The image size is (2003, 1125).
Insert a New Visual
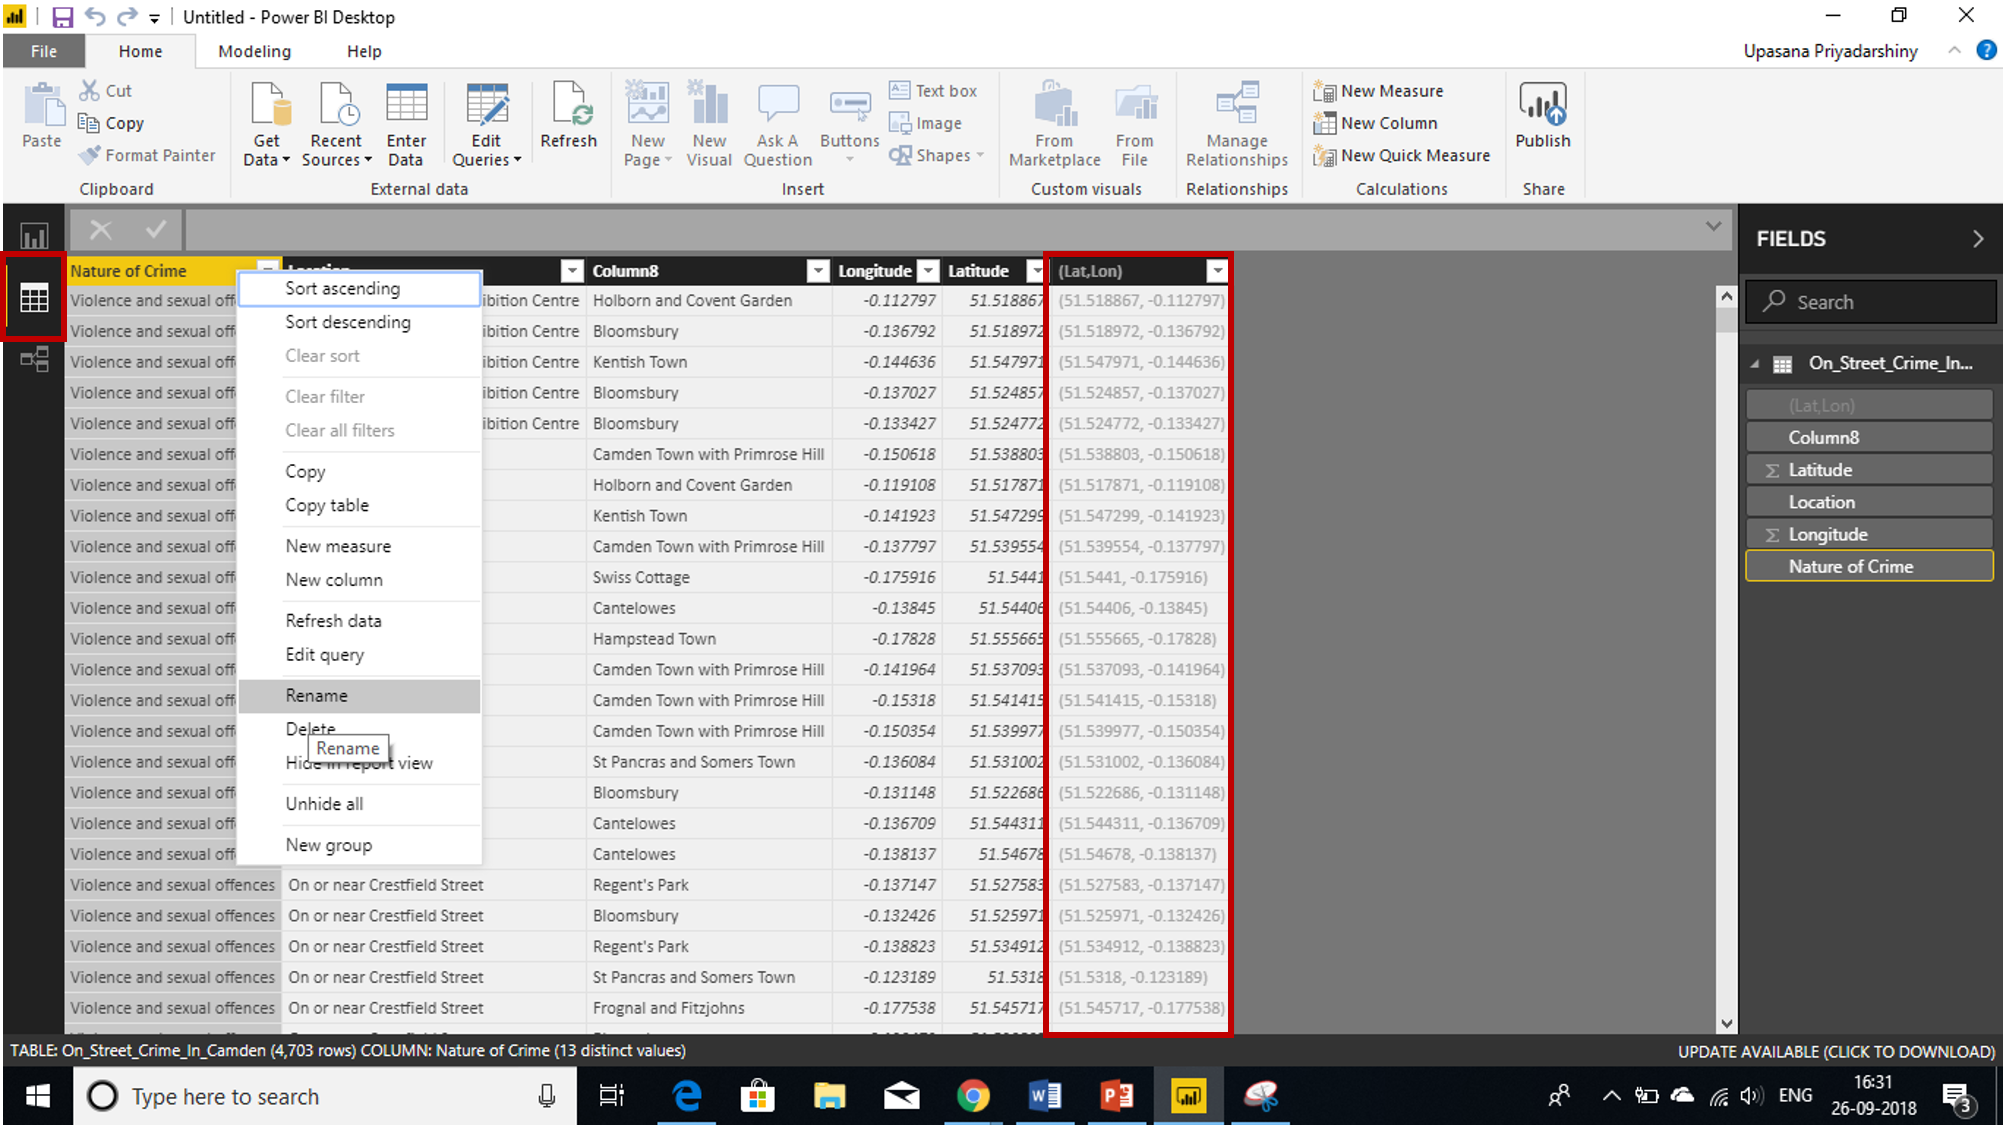click(x=709, y=125)
